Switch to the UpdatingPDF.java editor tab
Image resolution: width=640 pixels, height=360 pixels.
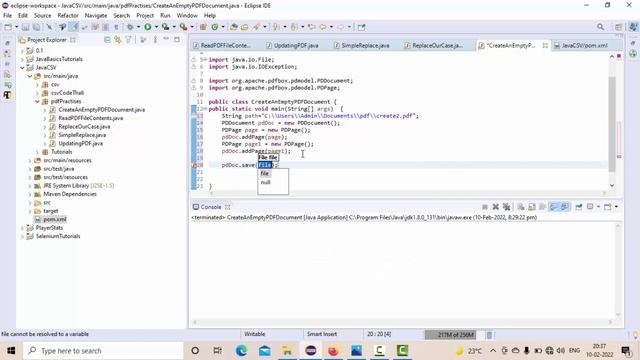point(292,45)
